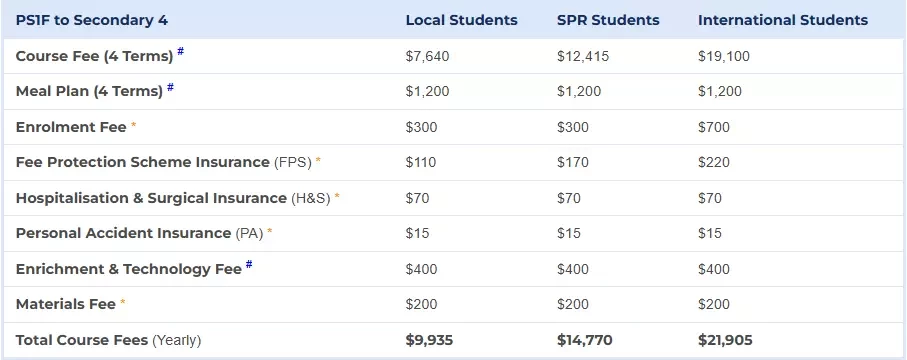Click the asterisk after Fee Protection Scheme Insurance

point(318,160)
